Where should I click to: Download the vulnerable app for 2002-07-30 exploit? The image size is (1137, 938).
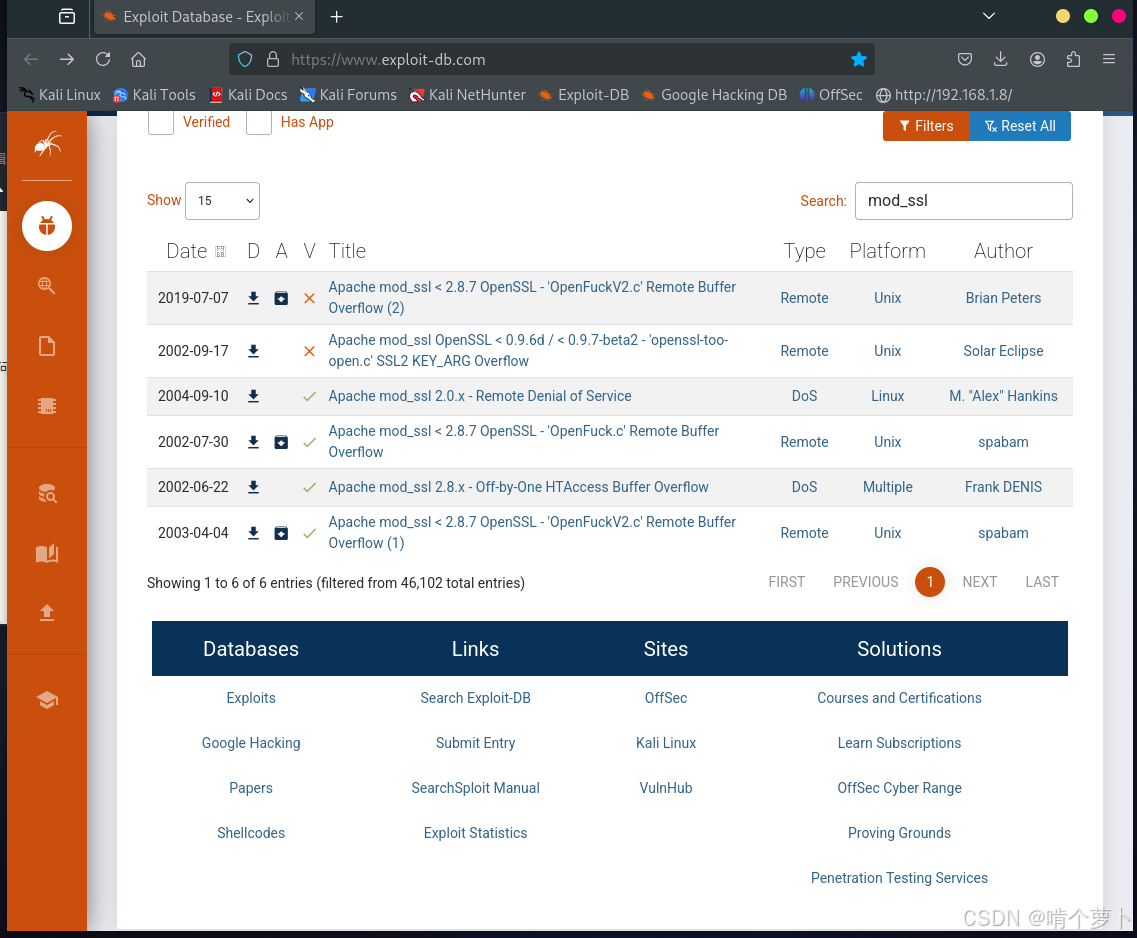click(x=281, y=442)
